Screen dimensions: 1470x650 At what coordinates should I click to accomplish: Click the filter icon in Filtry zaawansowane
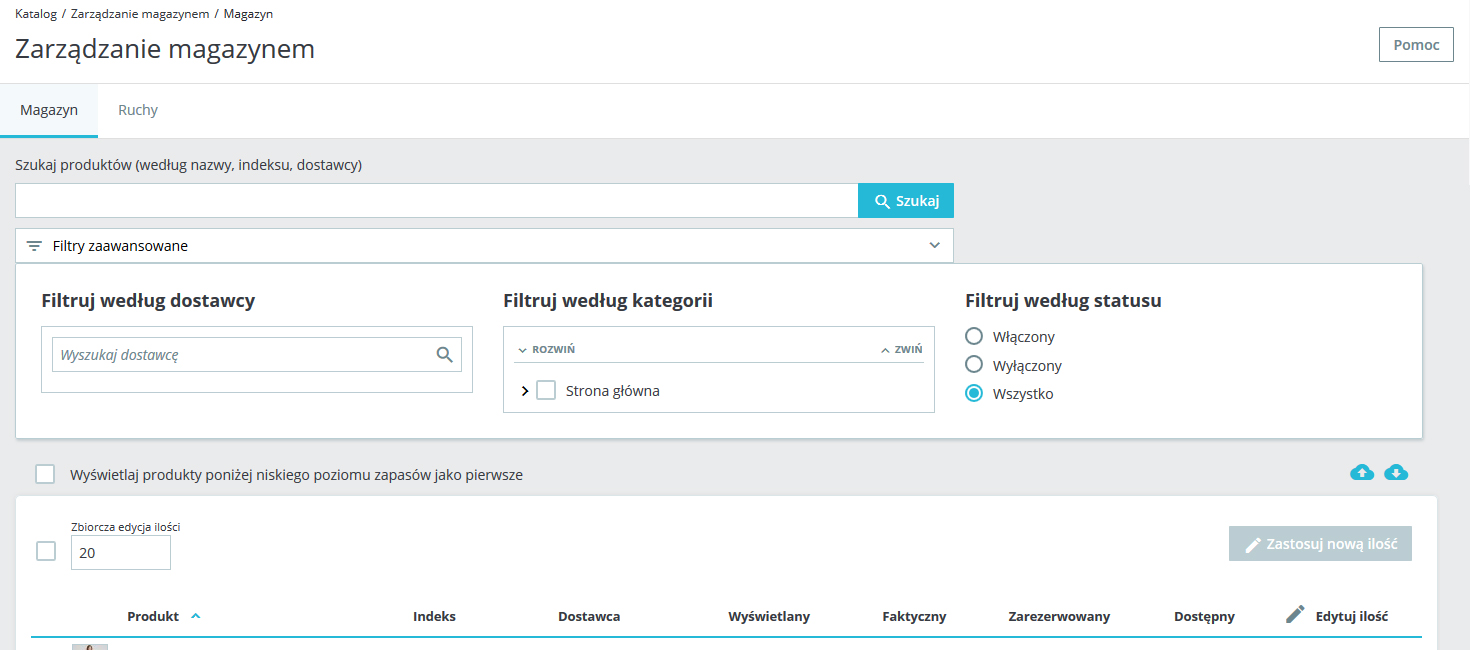[34, 246]
